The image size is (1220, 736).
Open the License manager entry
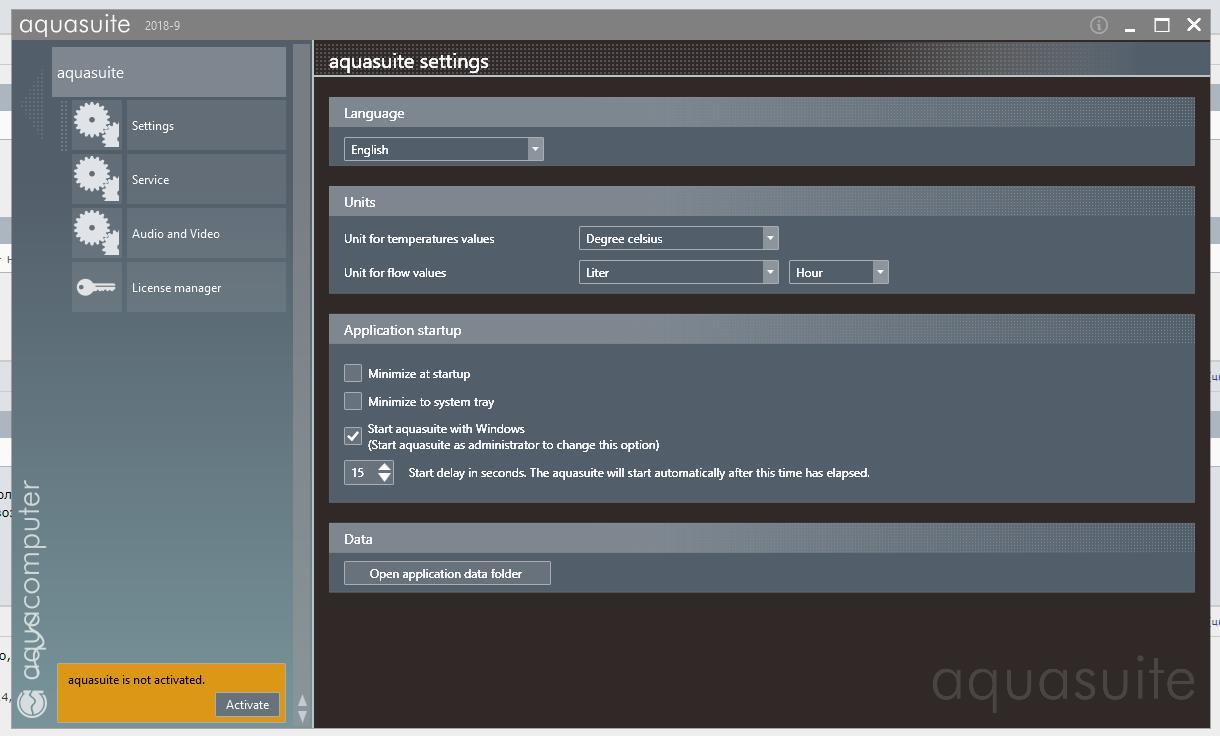206,287
